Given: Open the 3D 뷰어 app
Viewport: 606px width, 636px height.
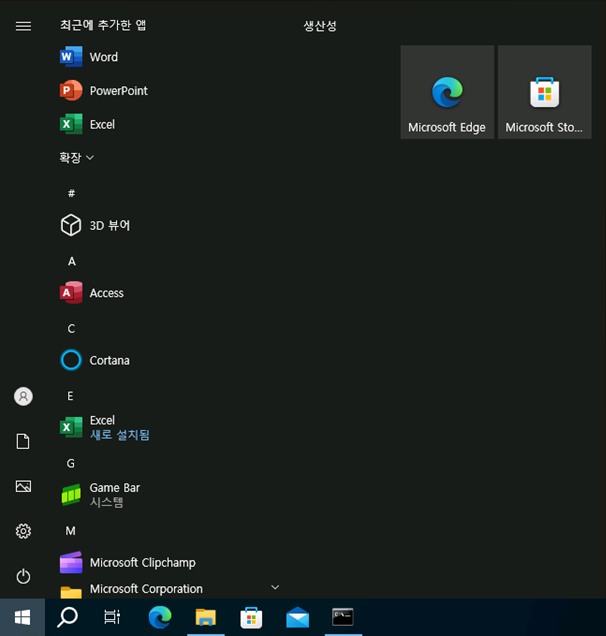Looking at the screenshot, I should point(170,225).
